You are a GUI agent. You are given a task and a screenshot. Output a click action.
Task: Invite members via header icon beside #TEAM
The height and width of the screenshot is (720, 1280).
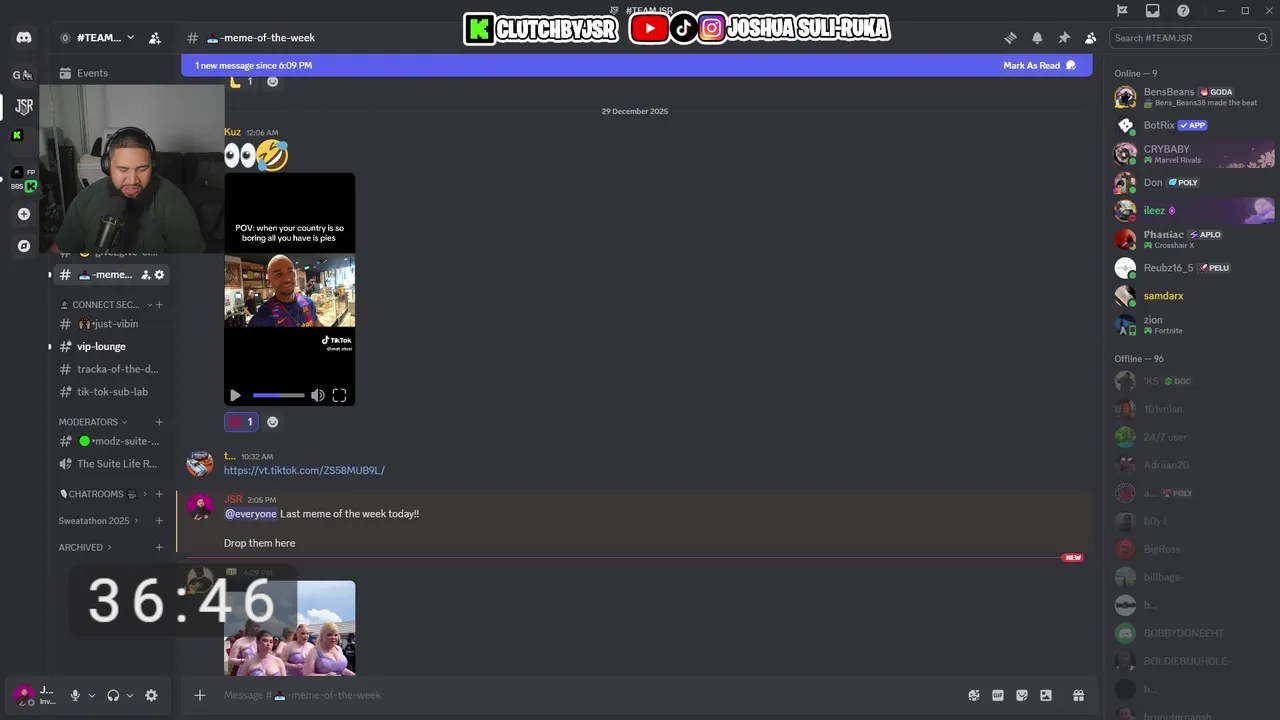155,38
